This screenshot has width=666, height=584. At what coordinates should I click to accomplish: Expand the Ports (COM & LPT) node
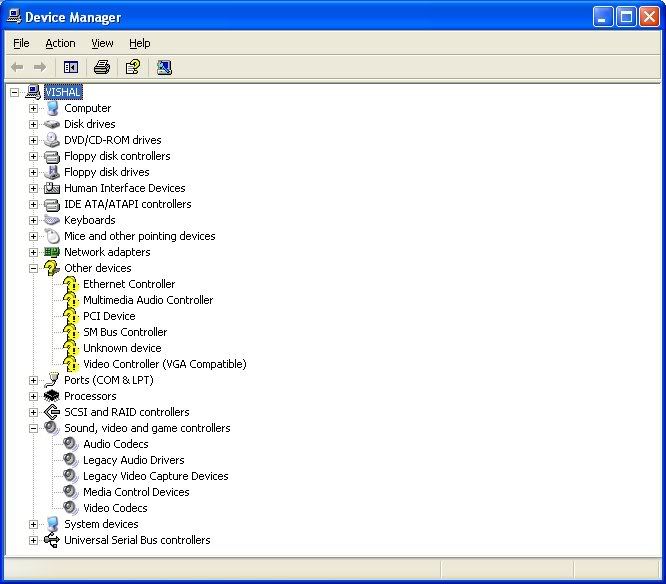(x=34, y=380)
